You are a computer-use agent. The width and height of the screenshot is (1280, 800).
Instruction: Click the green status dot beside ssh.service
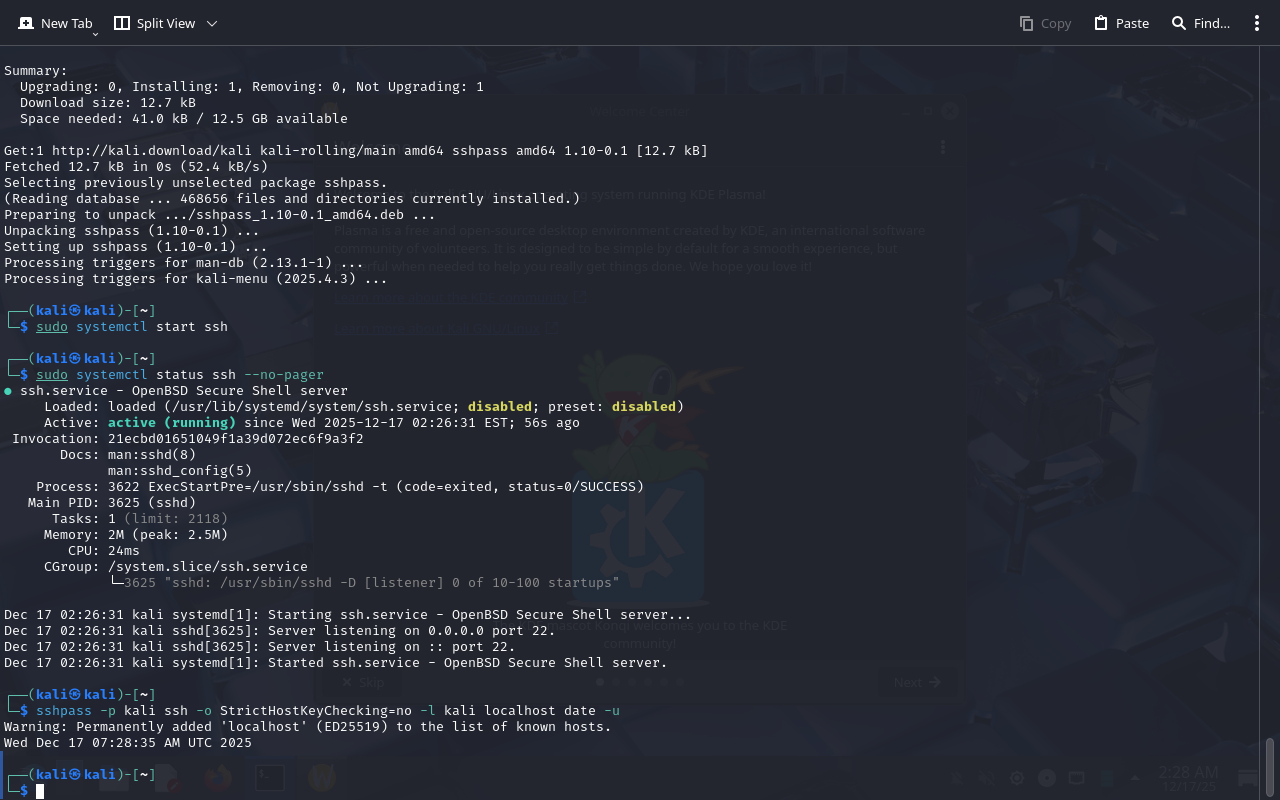point(8,391)
